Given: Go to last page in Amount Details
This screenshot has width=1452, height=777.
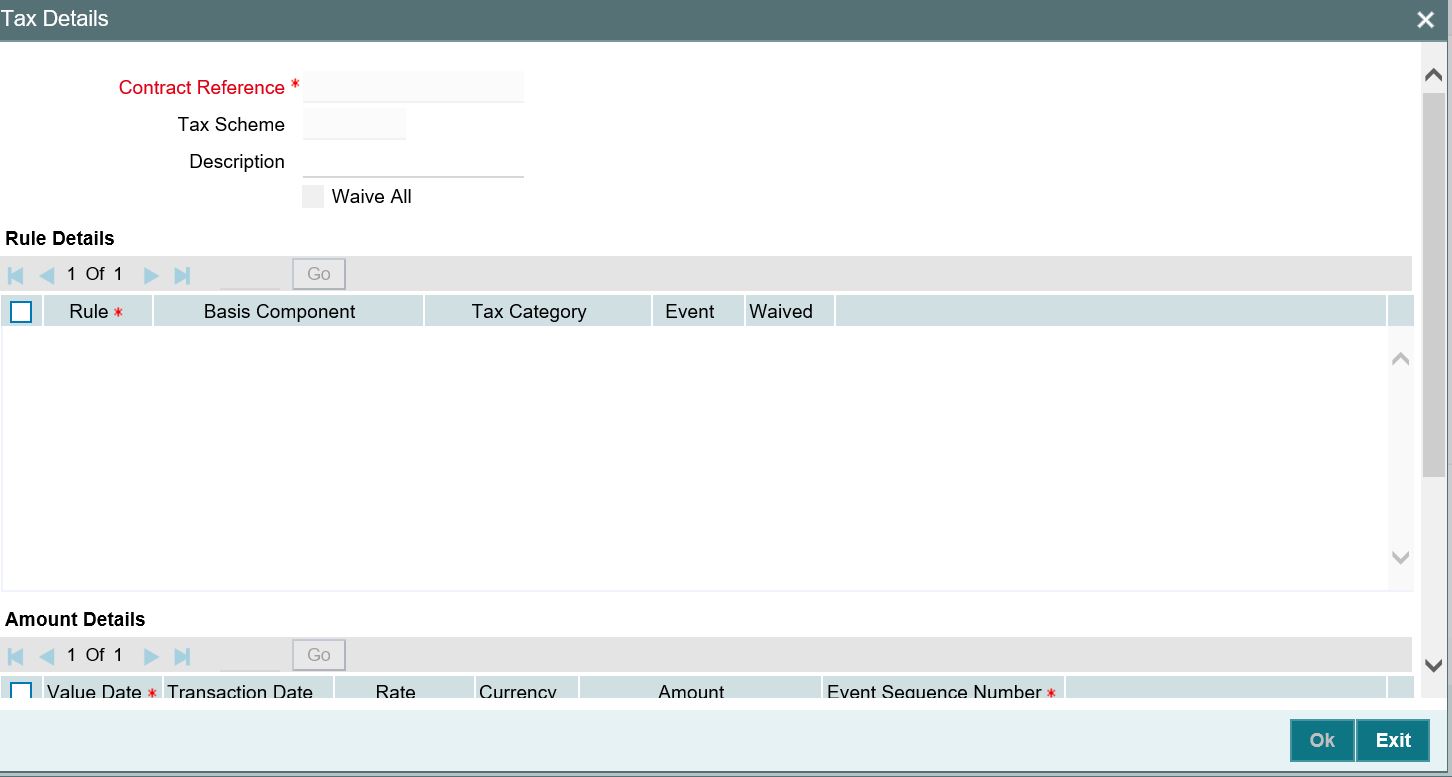Looking at the screenshot, I should click(182, 656).
